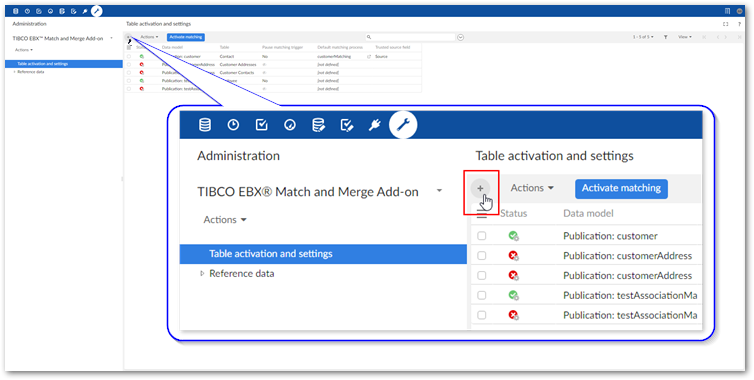
Task: Open the table Actions menu in enlarged callout
Action: click(532, 188)
